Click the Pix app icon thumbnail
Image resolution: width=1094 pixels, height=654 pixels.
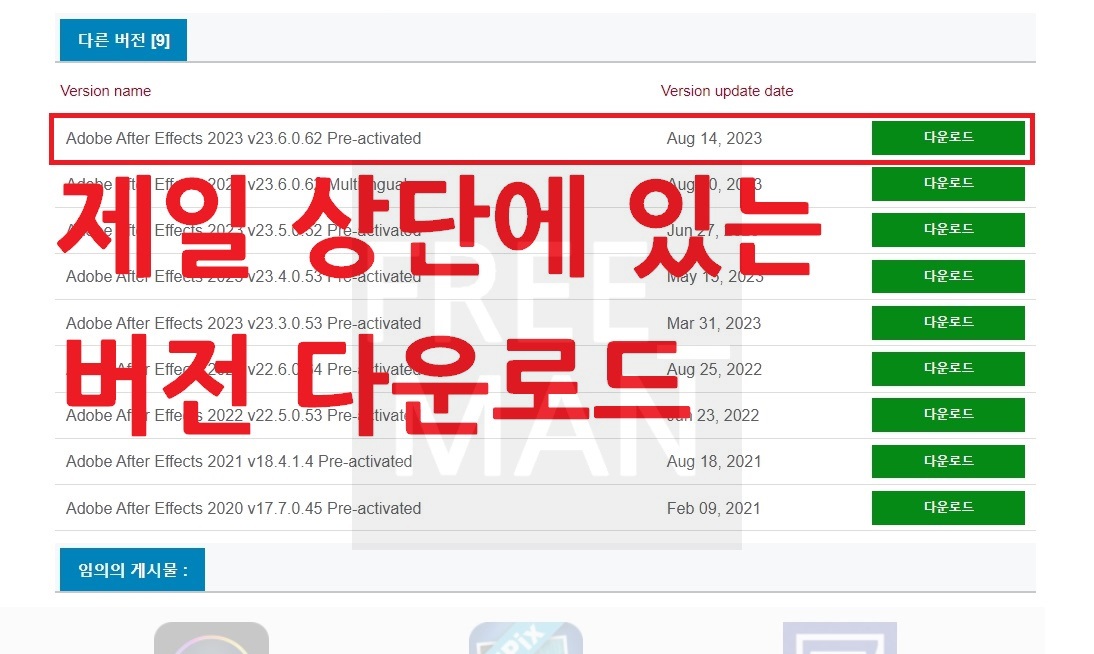click(524, 640)
